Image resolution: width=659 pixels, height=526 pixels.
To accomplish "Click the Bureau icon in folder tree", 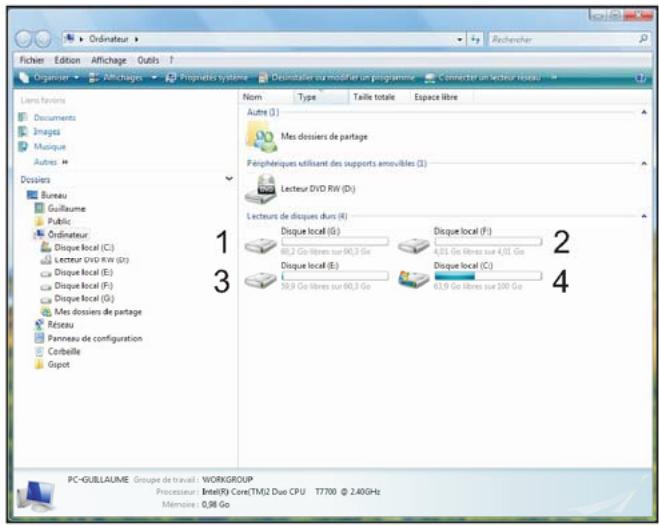I will 32,195.
